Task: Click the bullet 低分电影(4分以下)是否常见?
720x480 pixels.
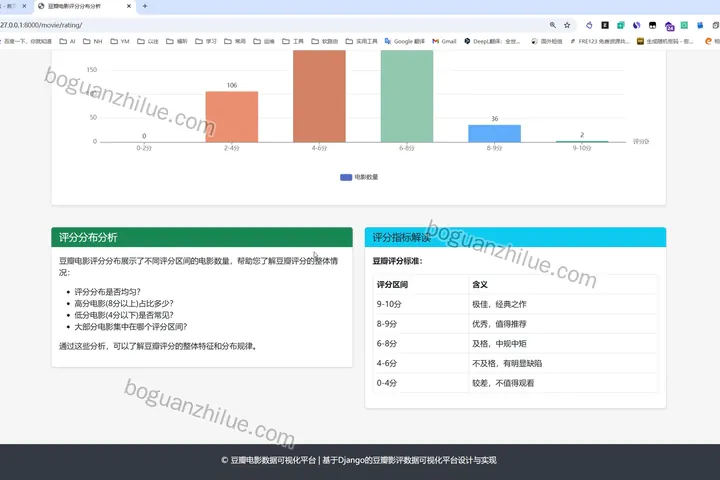Action: 124,315
